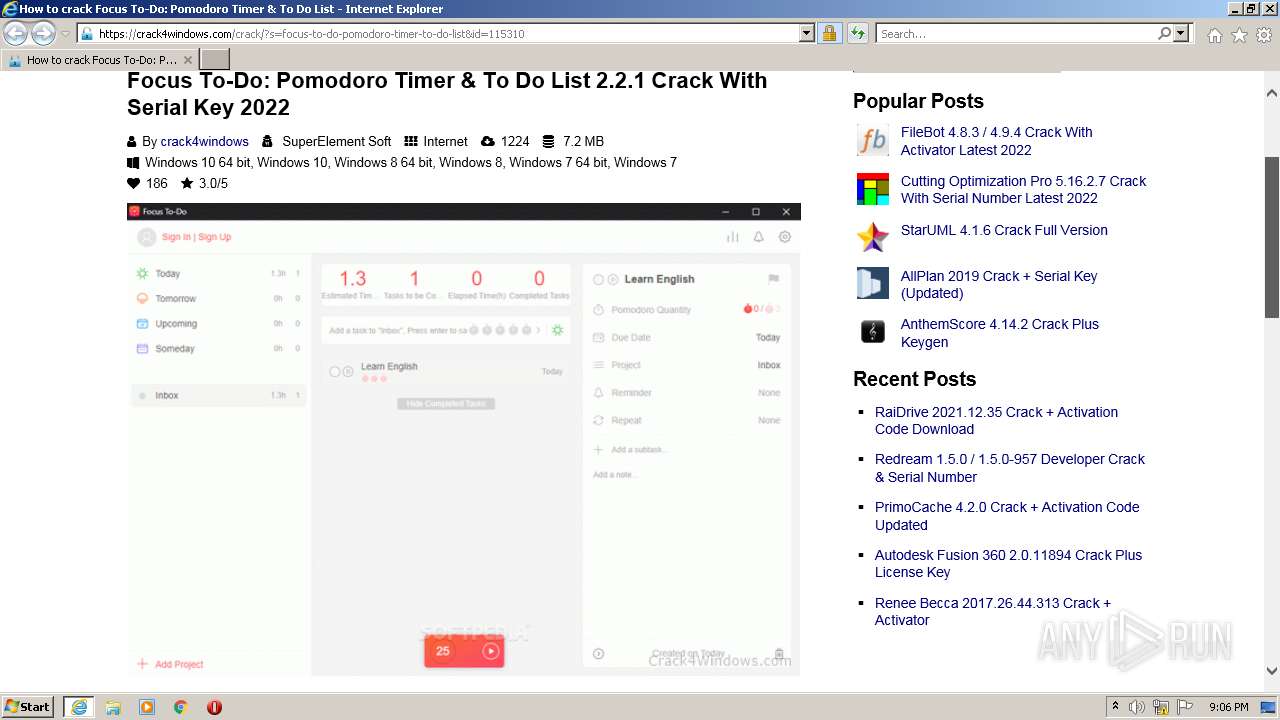Open the 'PrimoCache 4.2.0 Crack' recent post
This screenshot has width=1280, height=720.
(x=1007, y=516)
